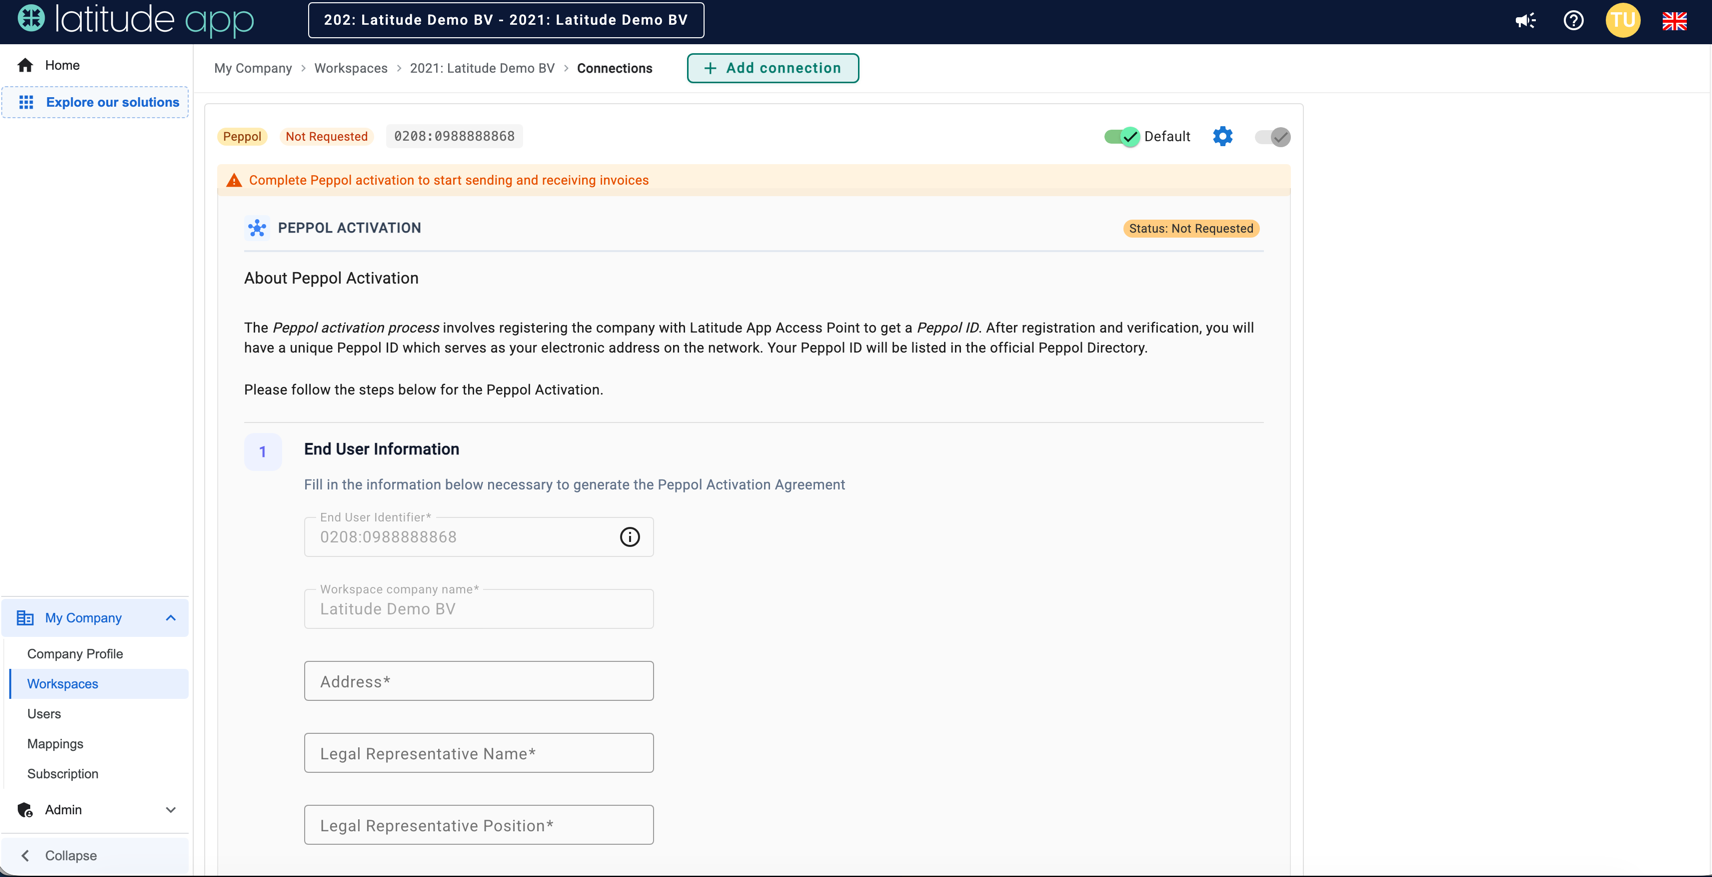Click the End User Information step heading
The width and height of the screenshot is (1712, 877).
click(382, 449)
